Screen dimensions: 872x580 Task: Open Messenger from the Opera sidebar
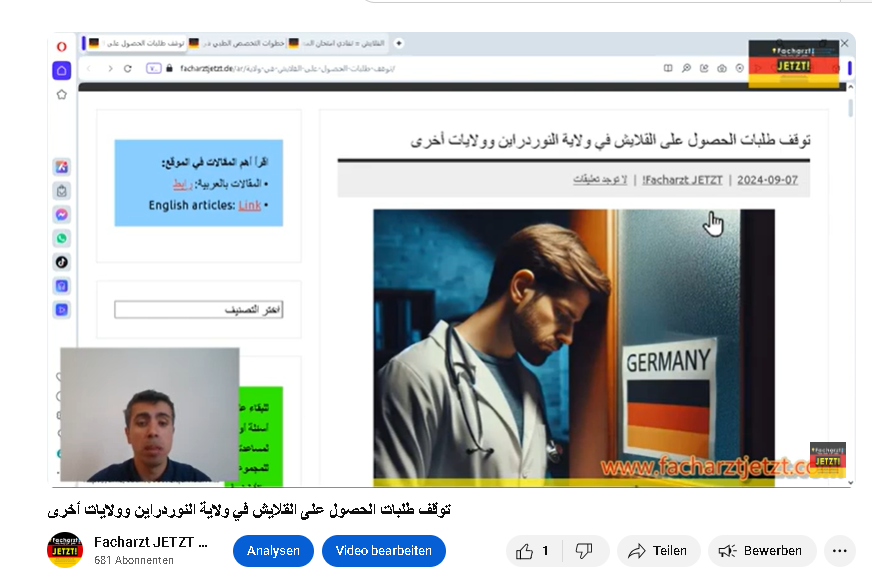point(62,215)
